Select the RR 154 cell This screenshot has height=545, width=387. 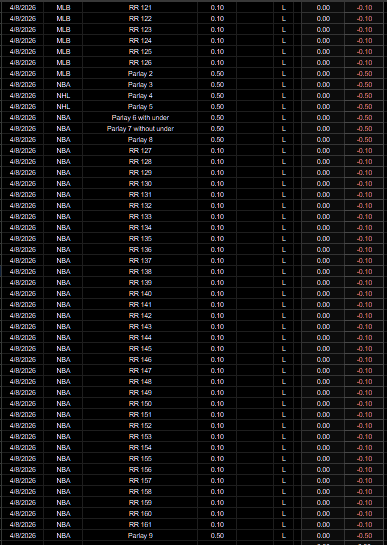[x=140, y=448]
